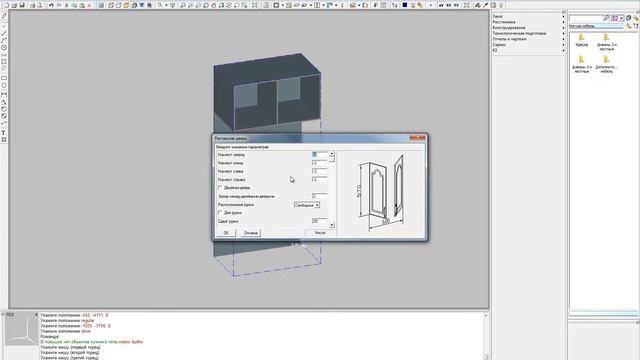Click the Навес сверху input field
The image size is (640, 360).
point(320,154)
